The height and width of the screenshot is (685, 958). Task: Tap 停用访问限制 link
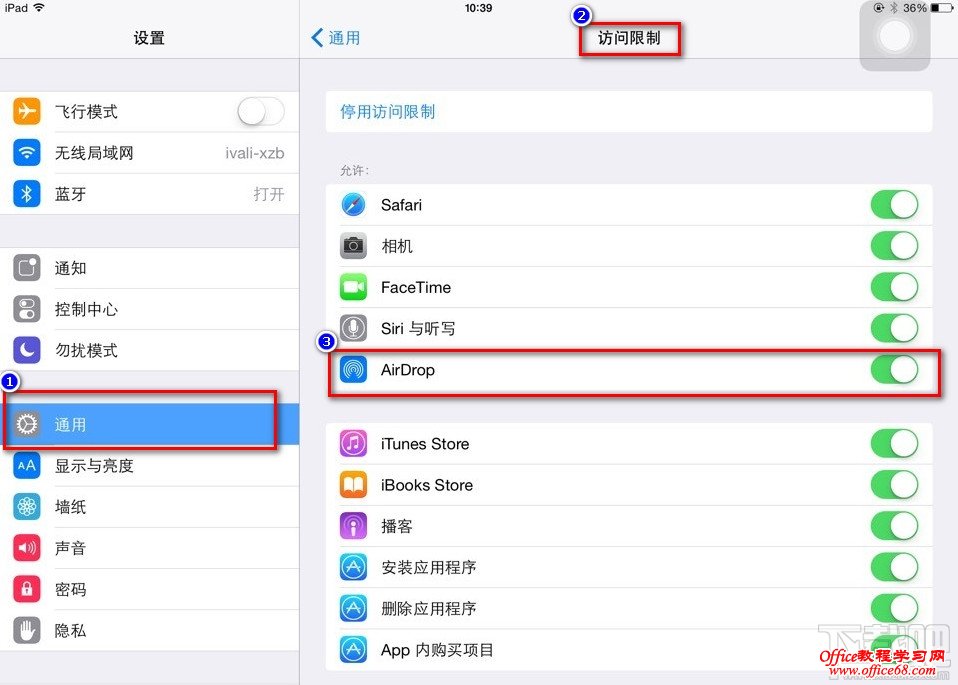[x=387, y=112]
